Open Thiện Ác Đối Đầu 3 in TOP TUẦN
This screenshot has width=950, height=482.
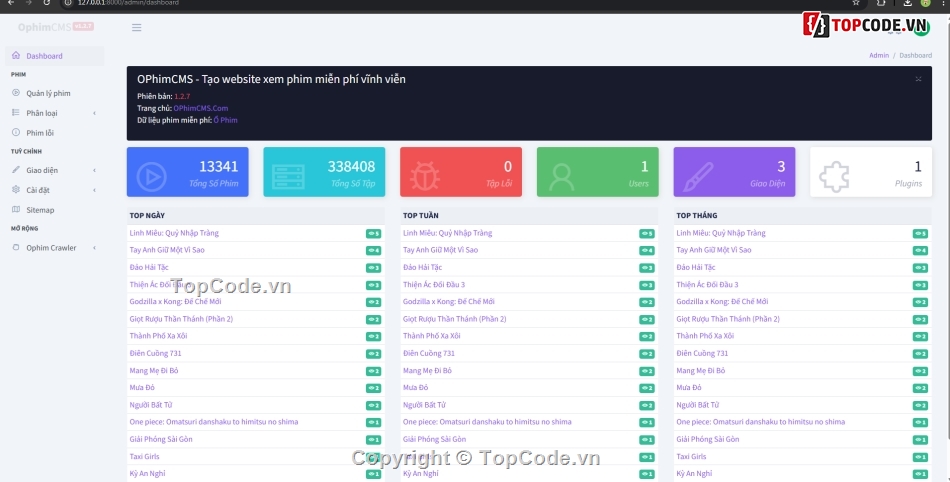434,285
